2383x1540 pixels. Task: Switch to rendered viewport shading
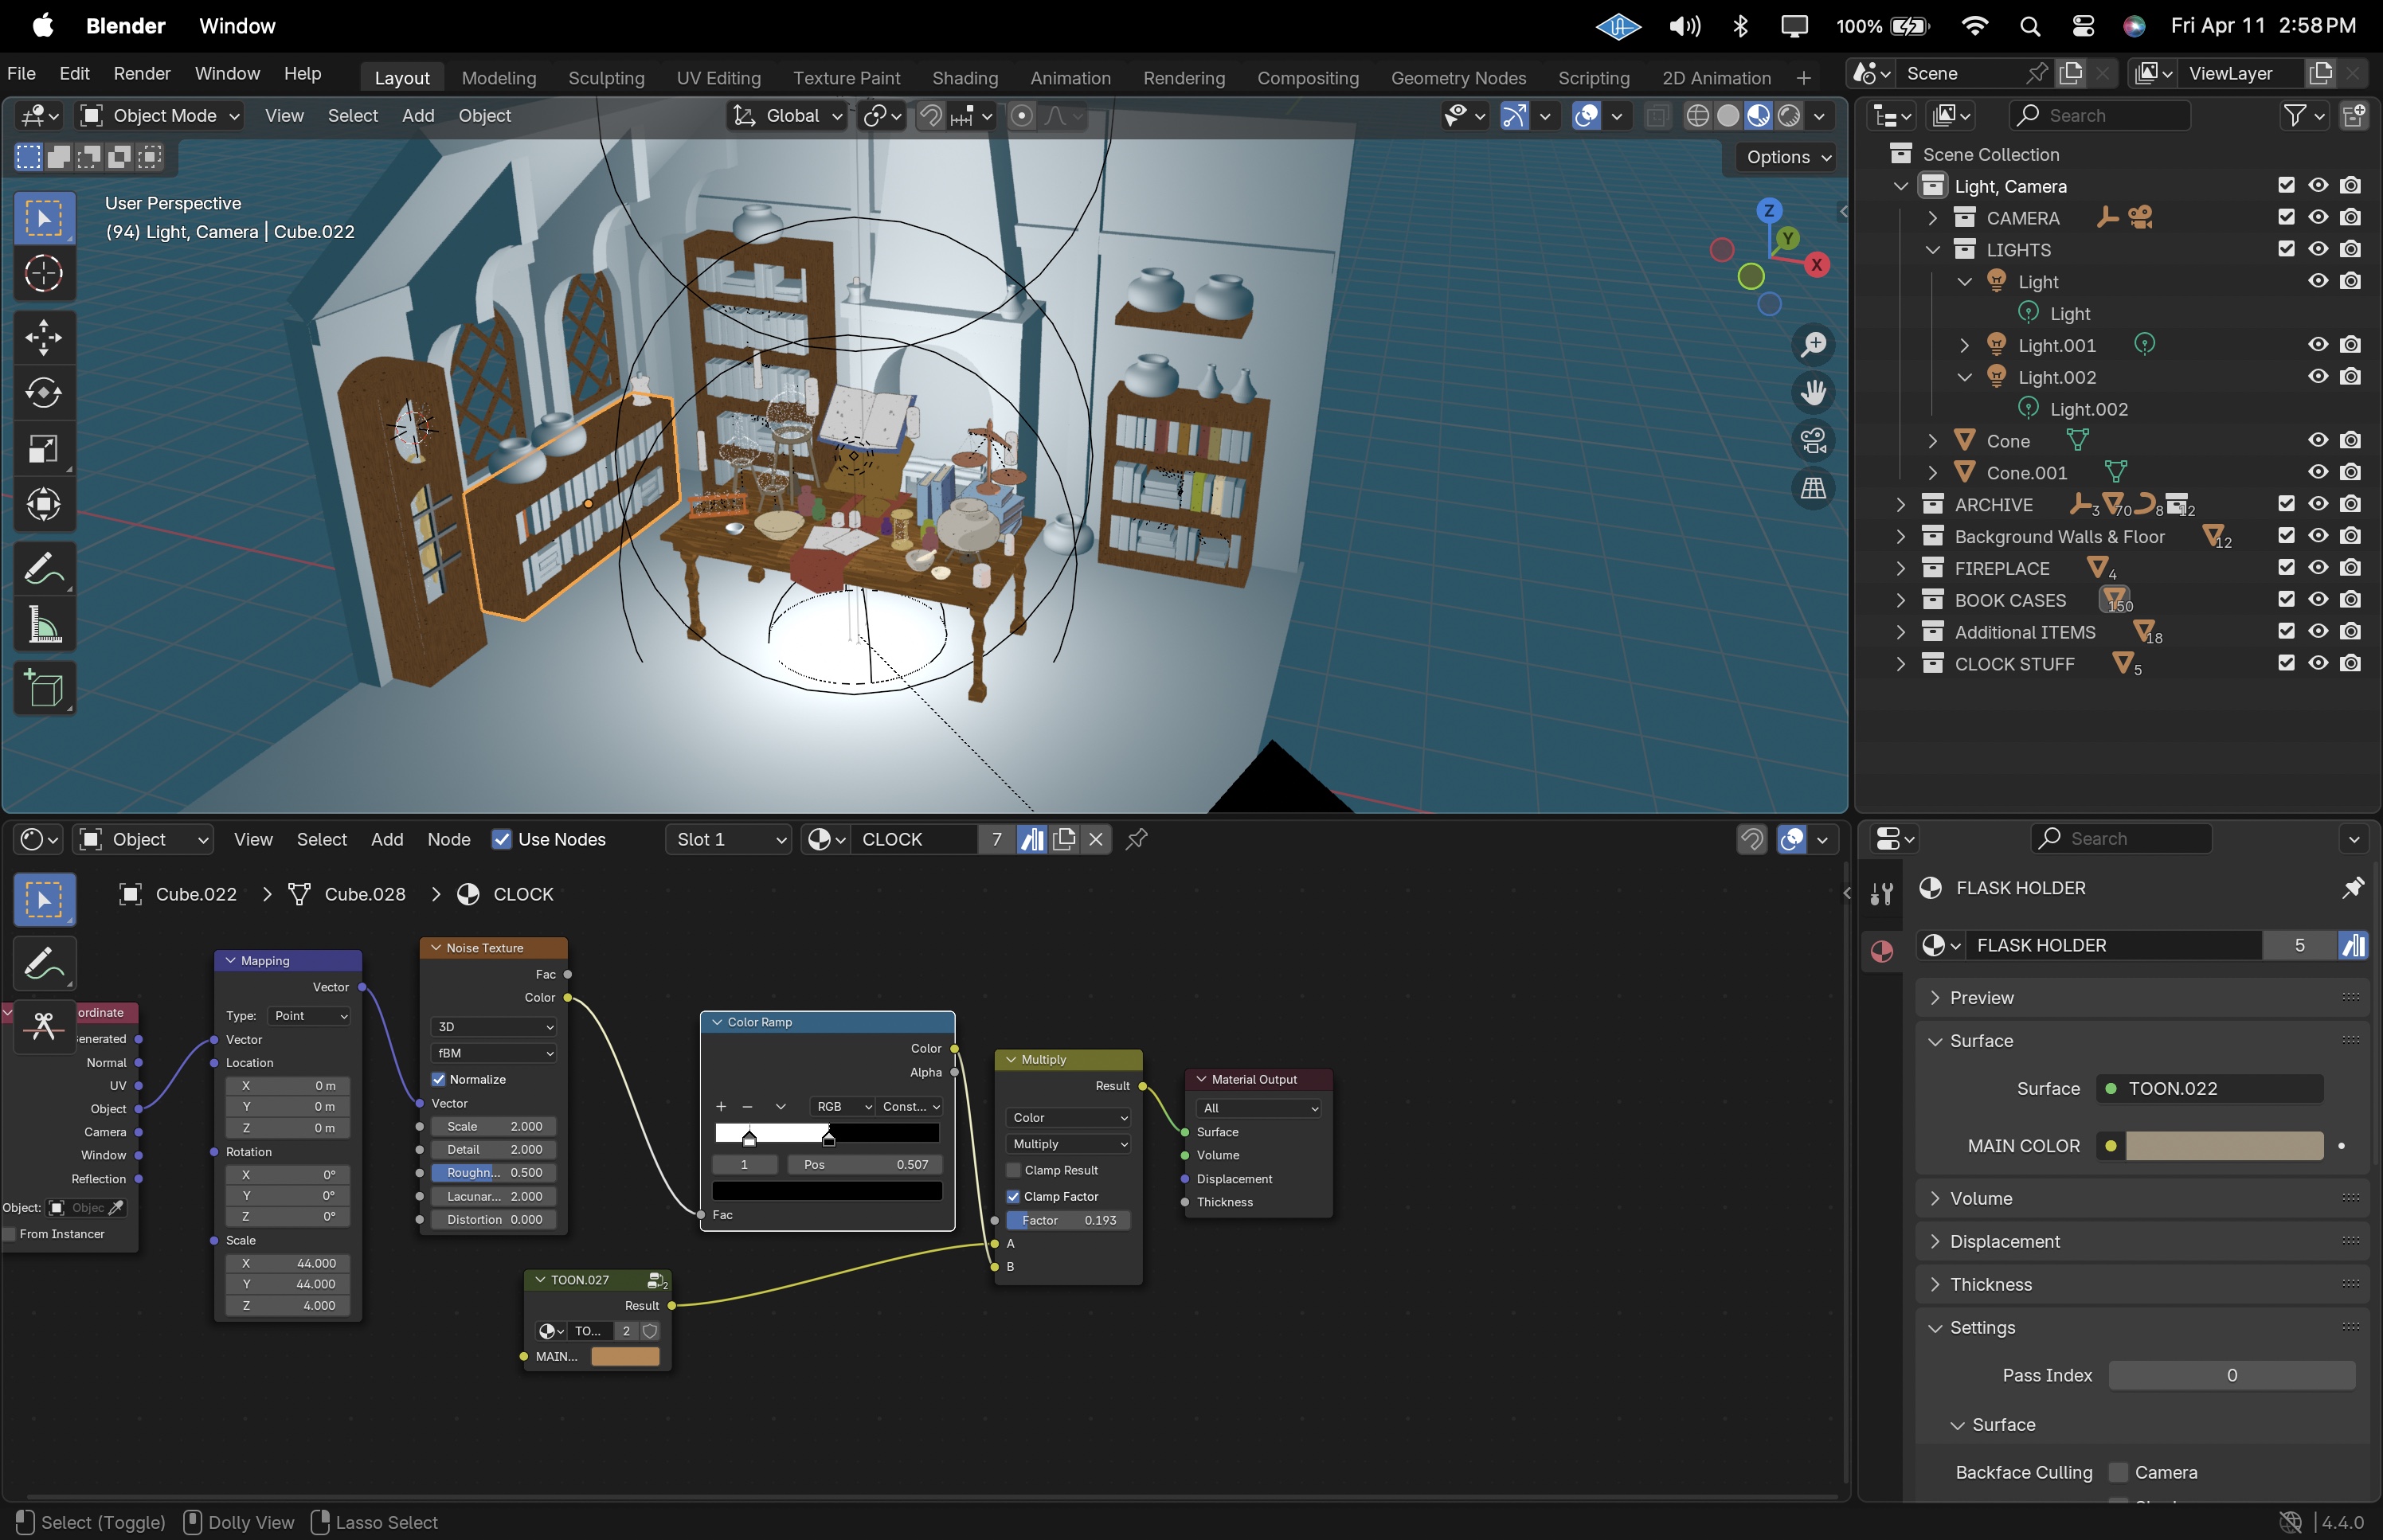(x=1789, y=116)
